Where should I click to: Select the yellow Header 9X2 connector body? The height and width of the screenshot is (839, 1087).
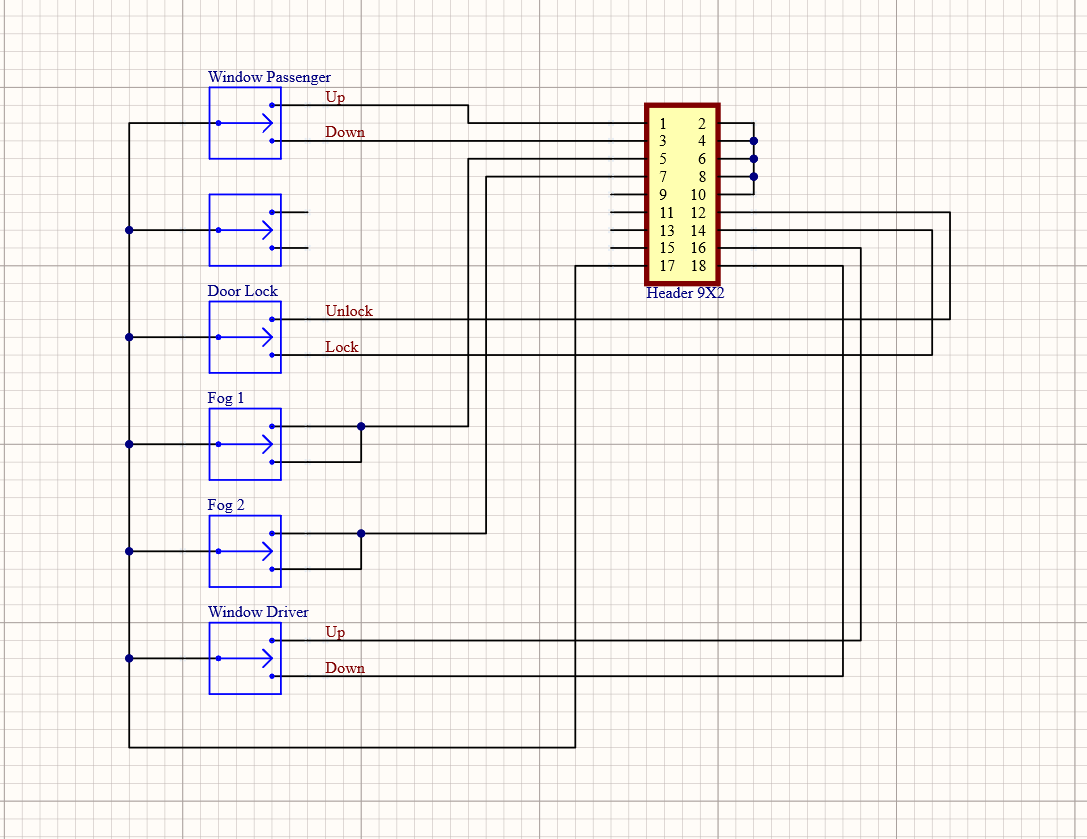coord(682,194)
